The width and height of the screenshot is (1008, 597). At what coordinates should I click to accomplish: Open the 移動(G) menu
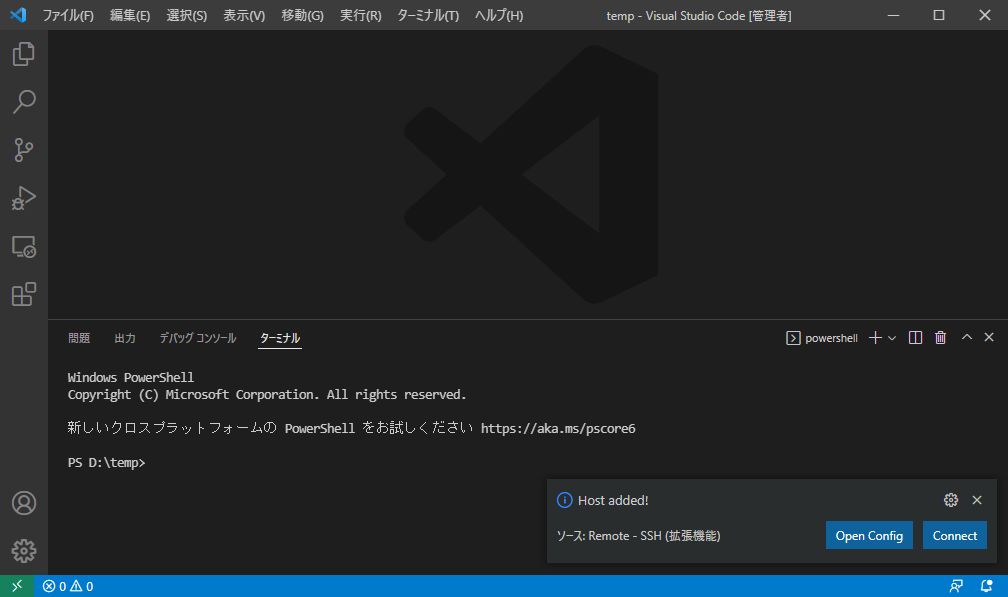click(302, 15)
